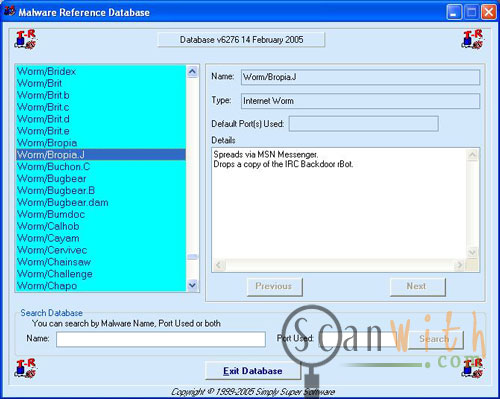Click the malware list scrollbar thumb
Viewport: 500px width, 399px height.
[192, 257]
